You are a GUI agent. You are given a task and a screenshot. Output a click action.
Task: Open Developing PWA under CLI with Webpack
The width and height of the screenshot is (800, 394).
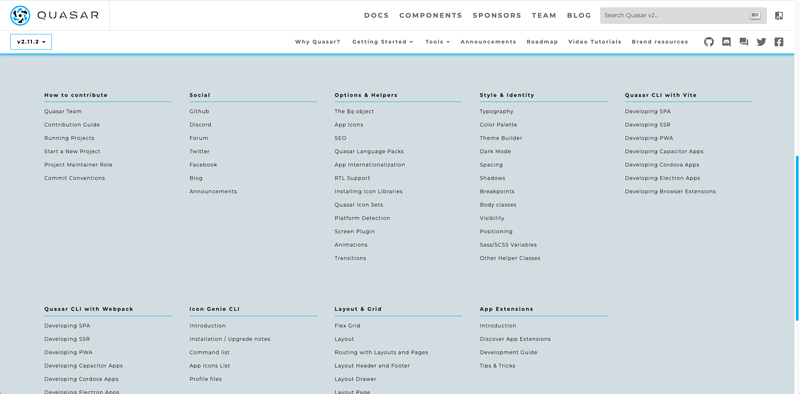click(68, 352)
